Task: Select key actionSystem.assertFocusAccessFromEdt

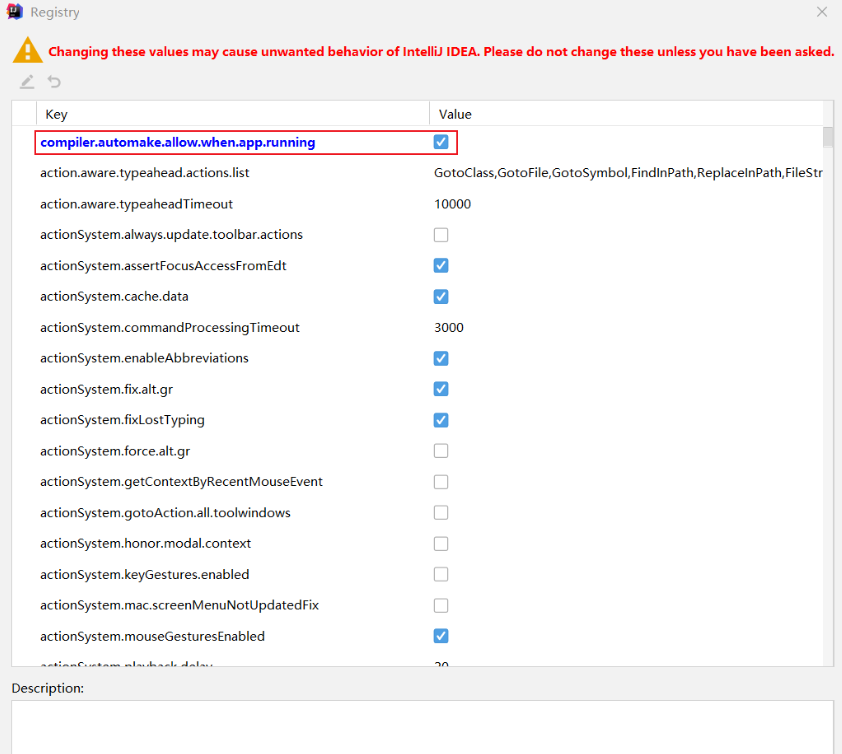Action: [x=163, y=266]
